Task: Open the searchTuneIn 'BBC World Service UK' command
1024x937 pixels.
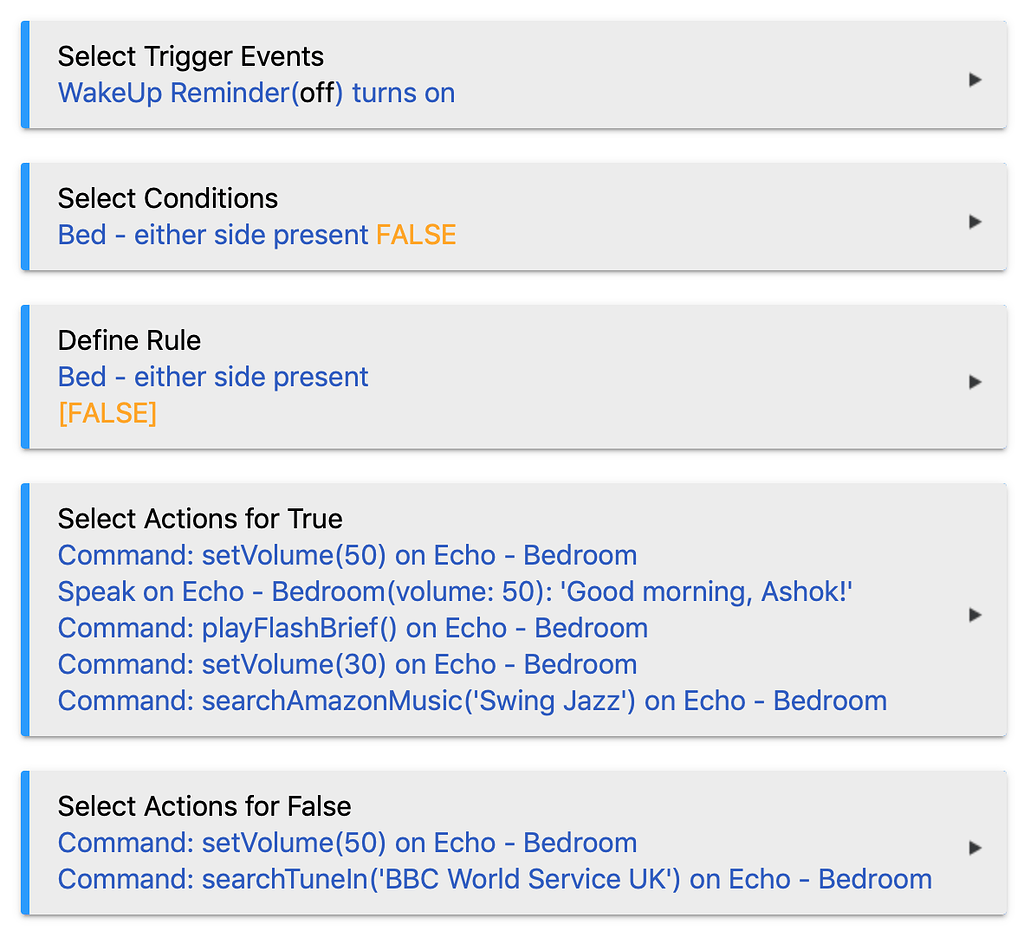Action: click(x=494, y=879)
